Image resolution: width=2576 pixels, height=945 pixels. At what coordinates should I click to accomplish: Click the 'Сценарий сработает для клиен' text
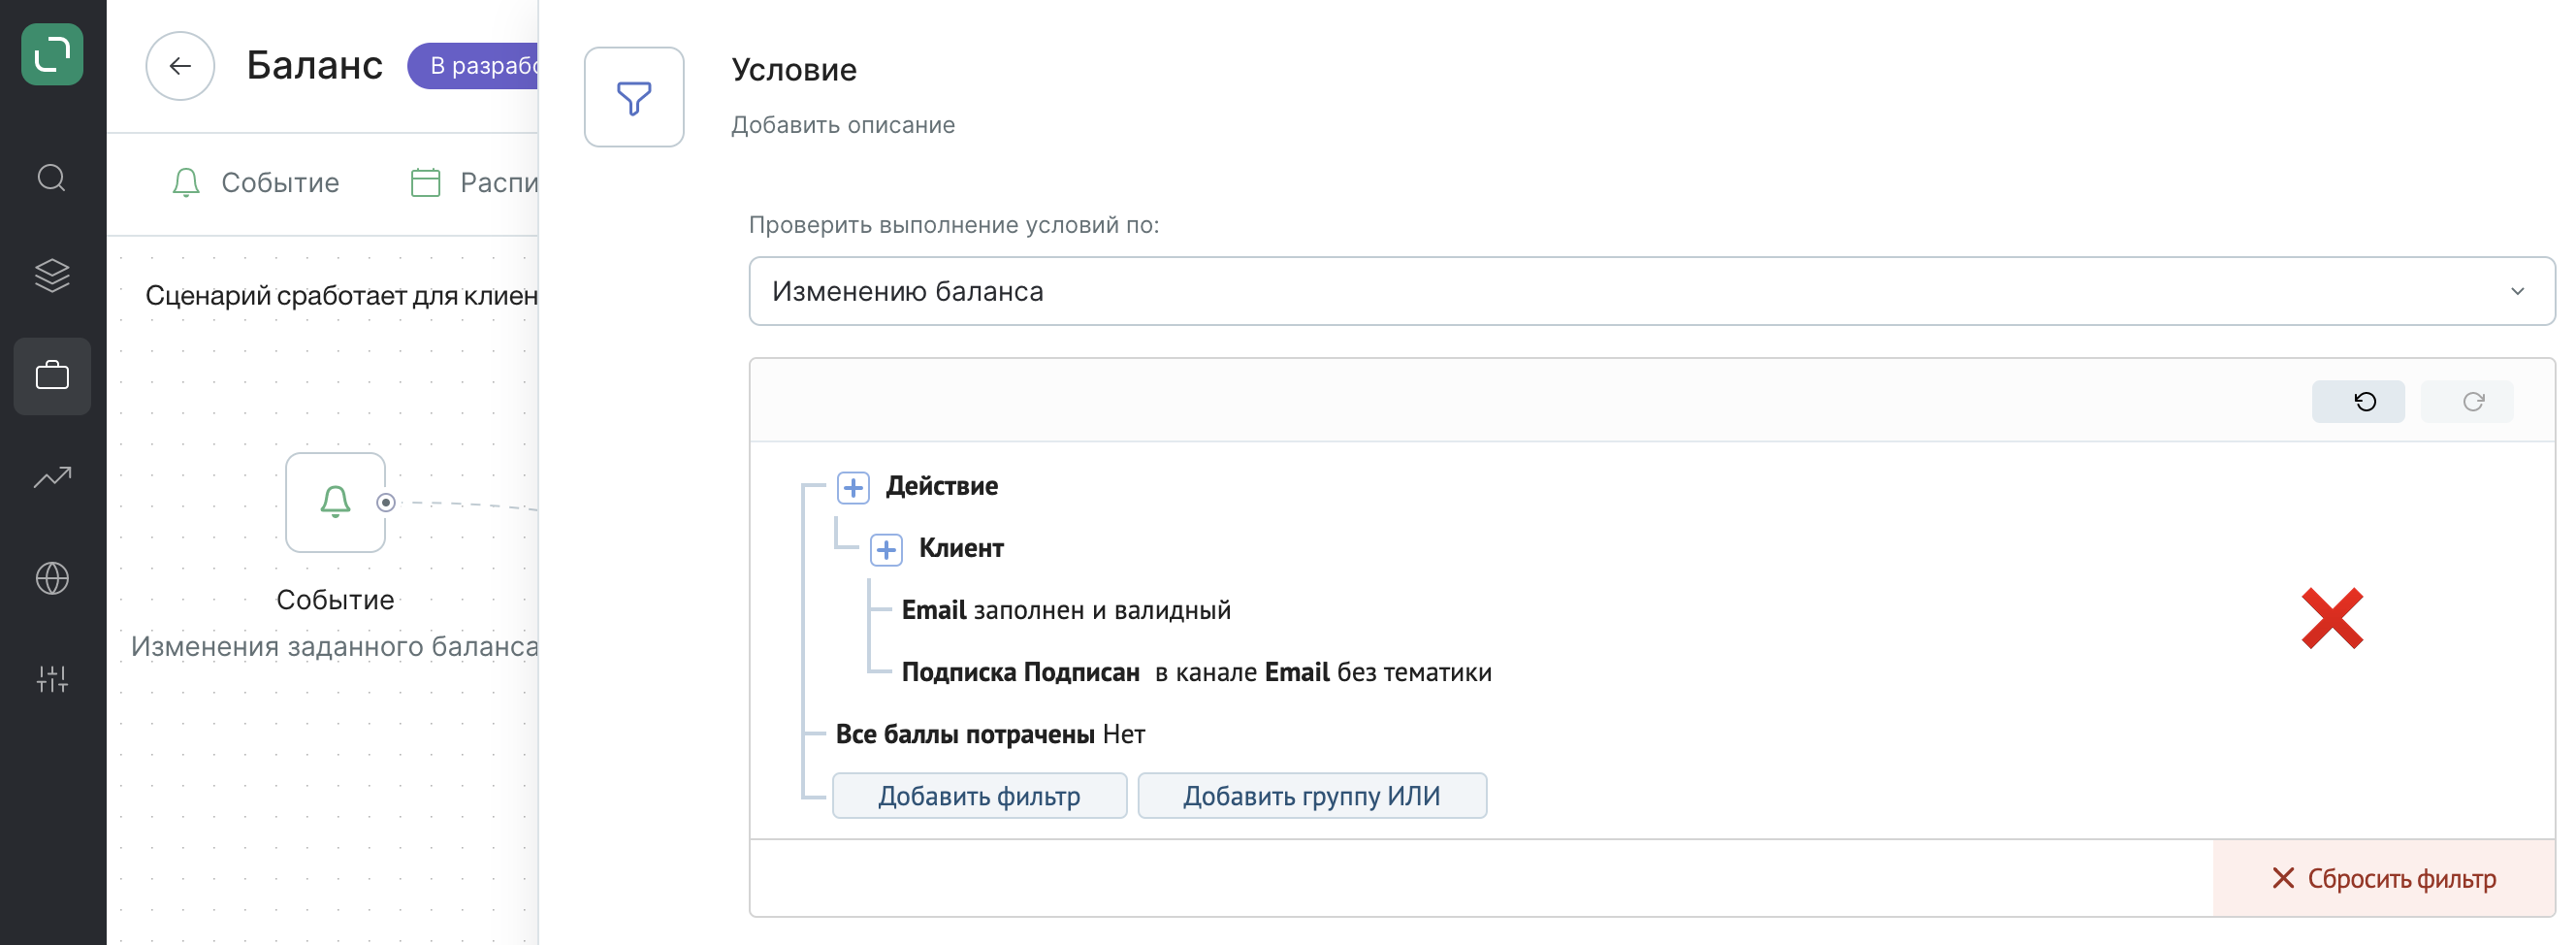tap(342, 295)
